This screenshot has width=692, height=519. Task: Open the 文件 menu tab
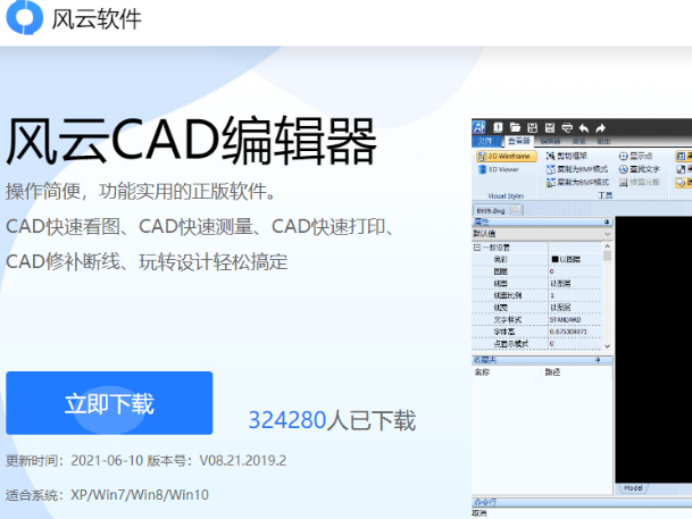[485, 141]
